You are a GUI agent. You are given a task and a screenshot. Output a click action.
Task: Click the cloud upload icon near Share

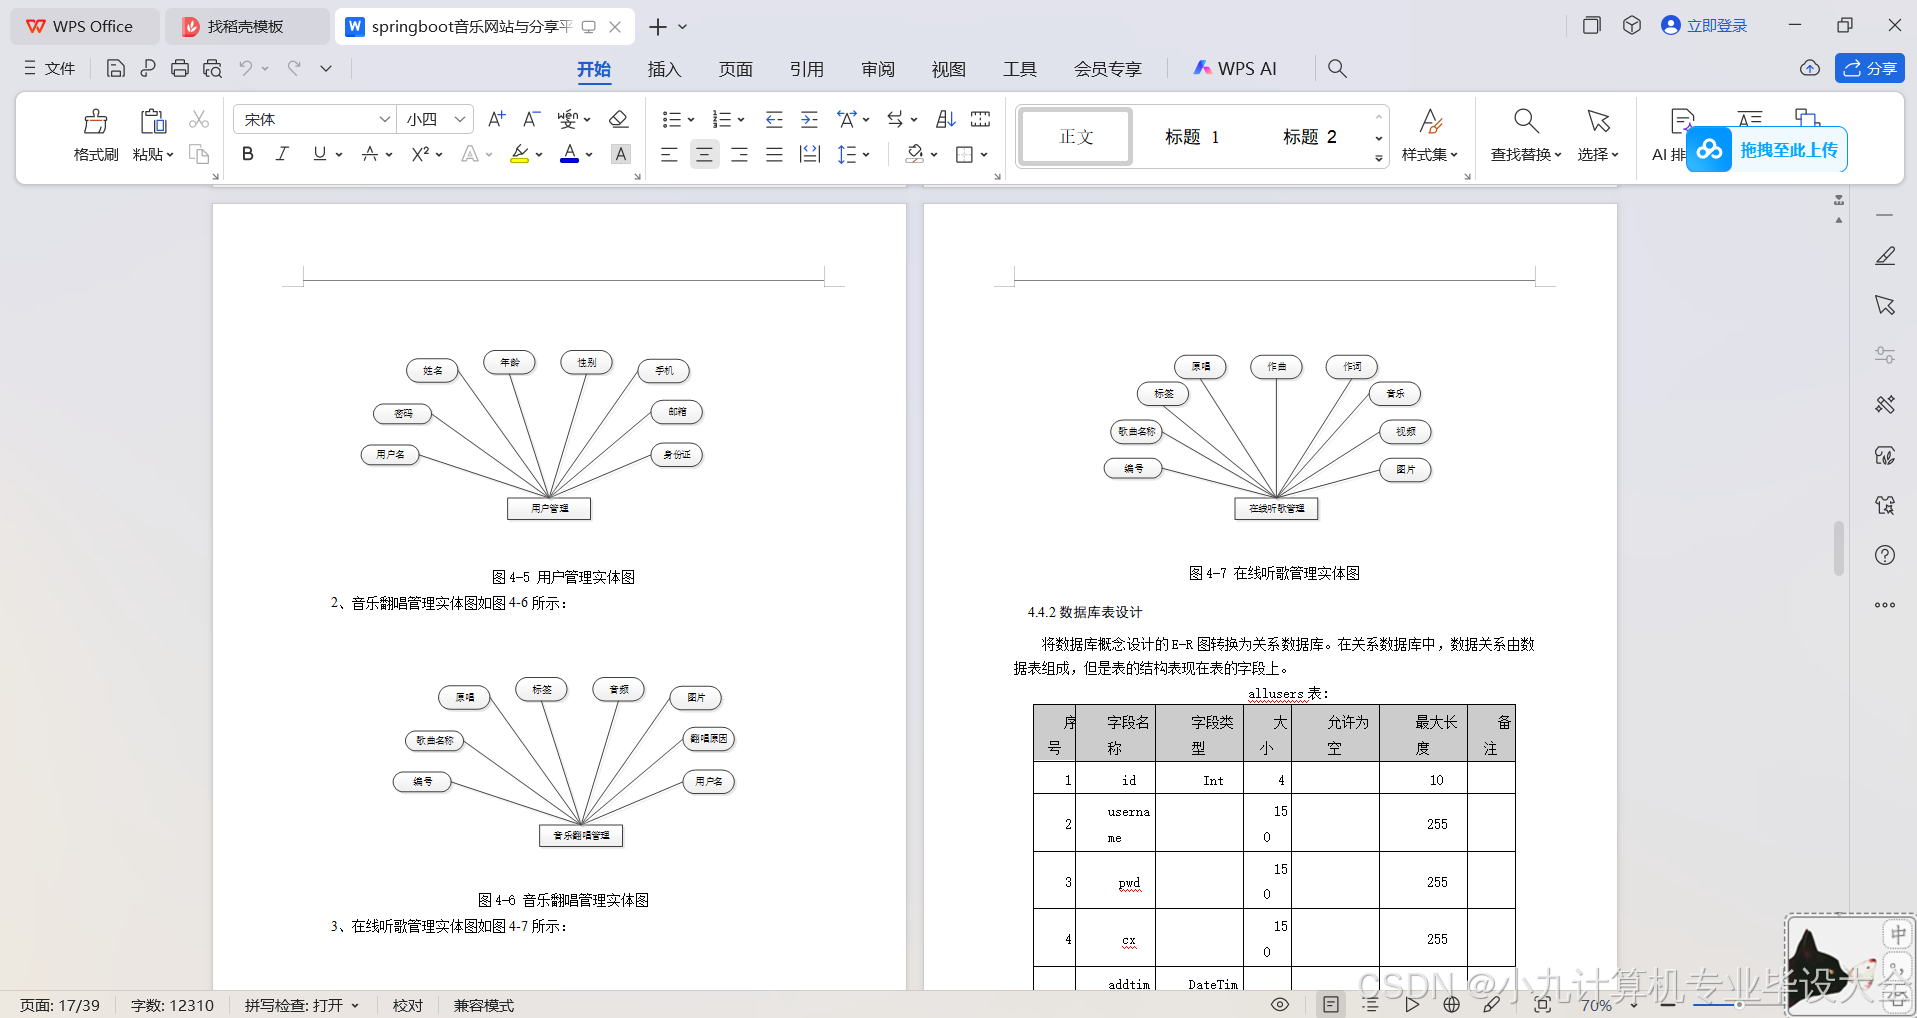1809,68
